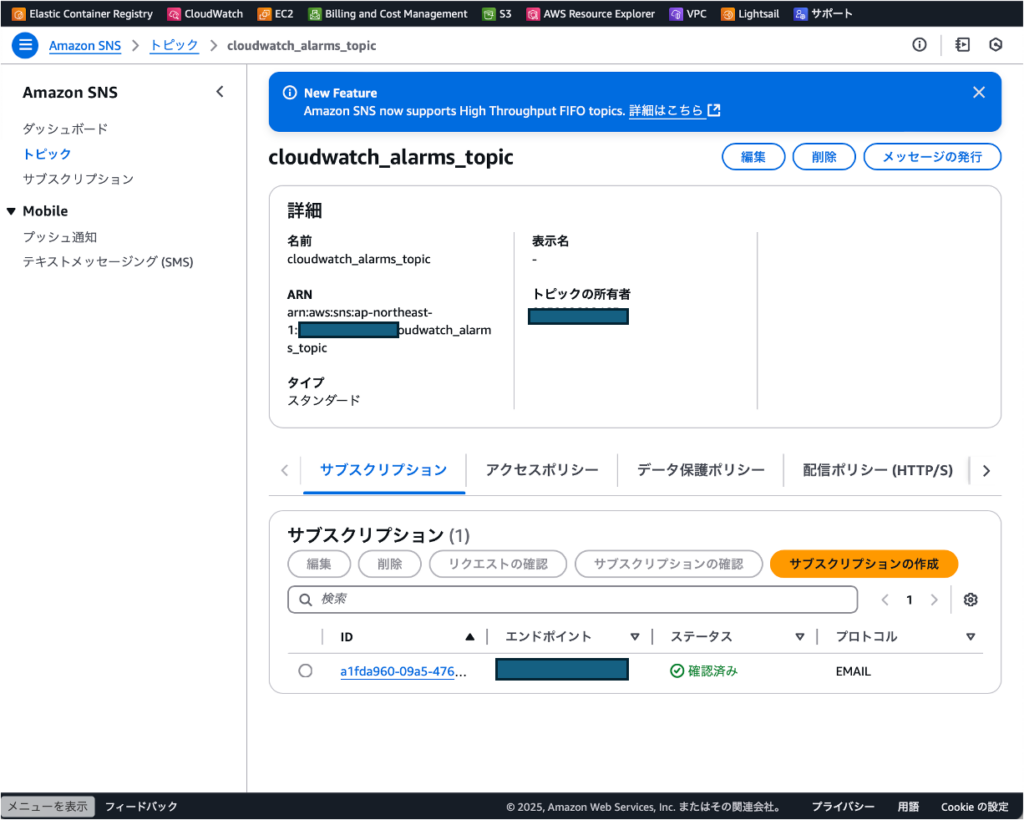Screen dimensions: 1024x820
Task: Open プッシュ通知 in sidebar
Action: pos(60,236)
